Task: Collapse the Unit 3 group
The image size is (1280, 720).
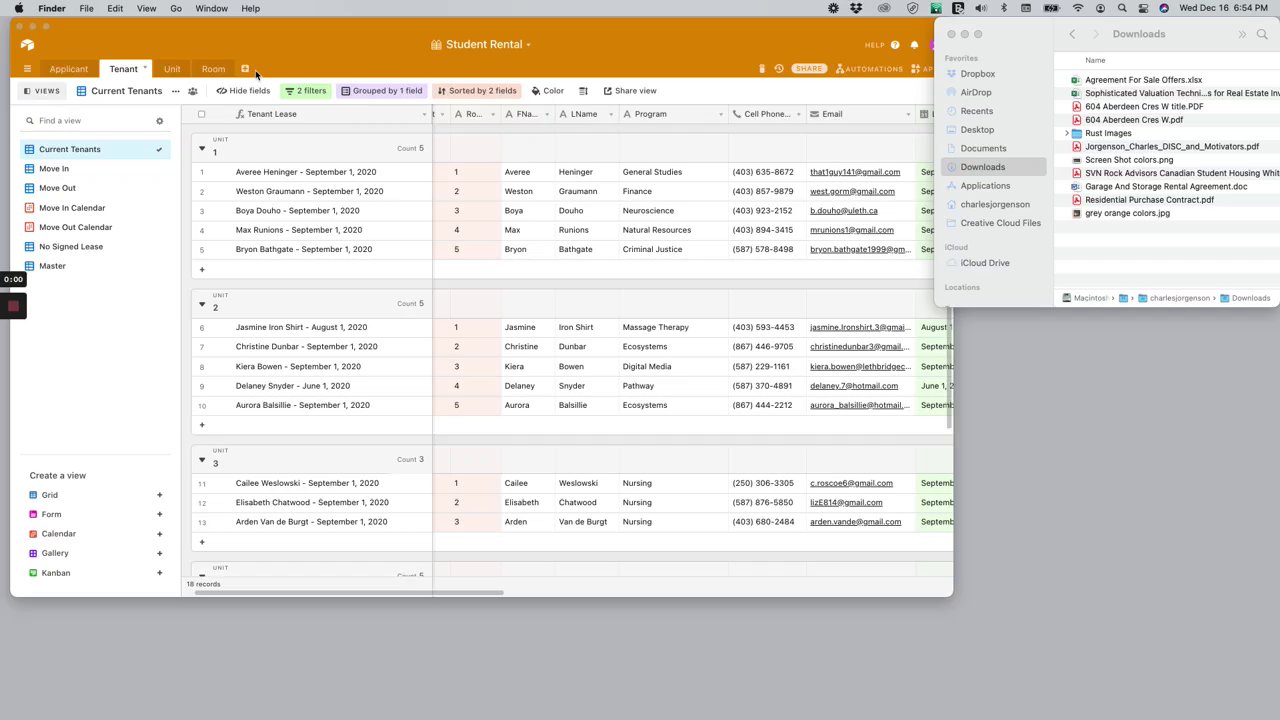Action: [x=202, y=460]
